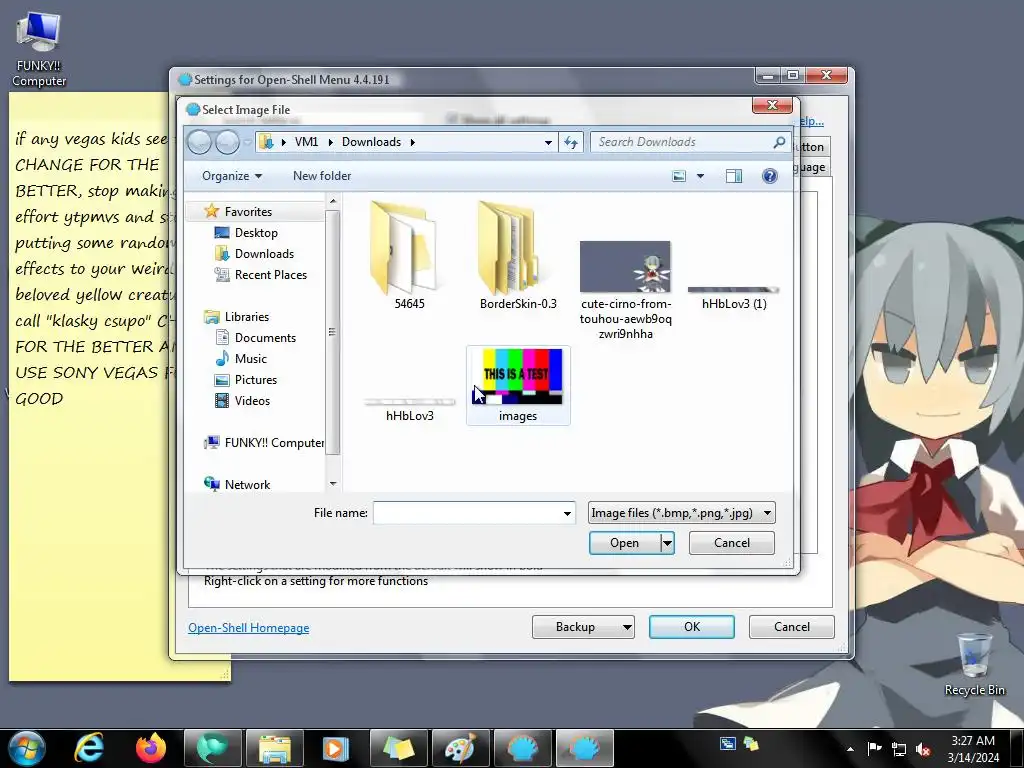Click the navigation pane scroll down arrow
Image resolution: width=1024 pixels, height=768 pixels.
coord(332,484)
